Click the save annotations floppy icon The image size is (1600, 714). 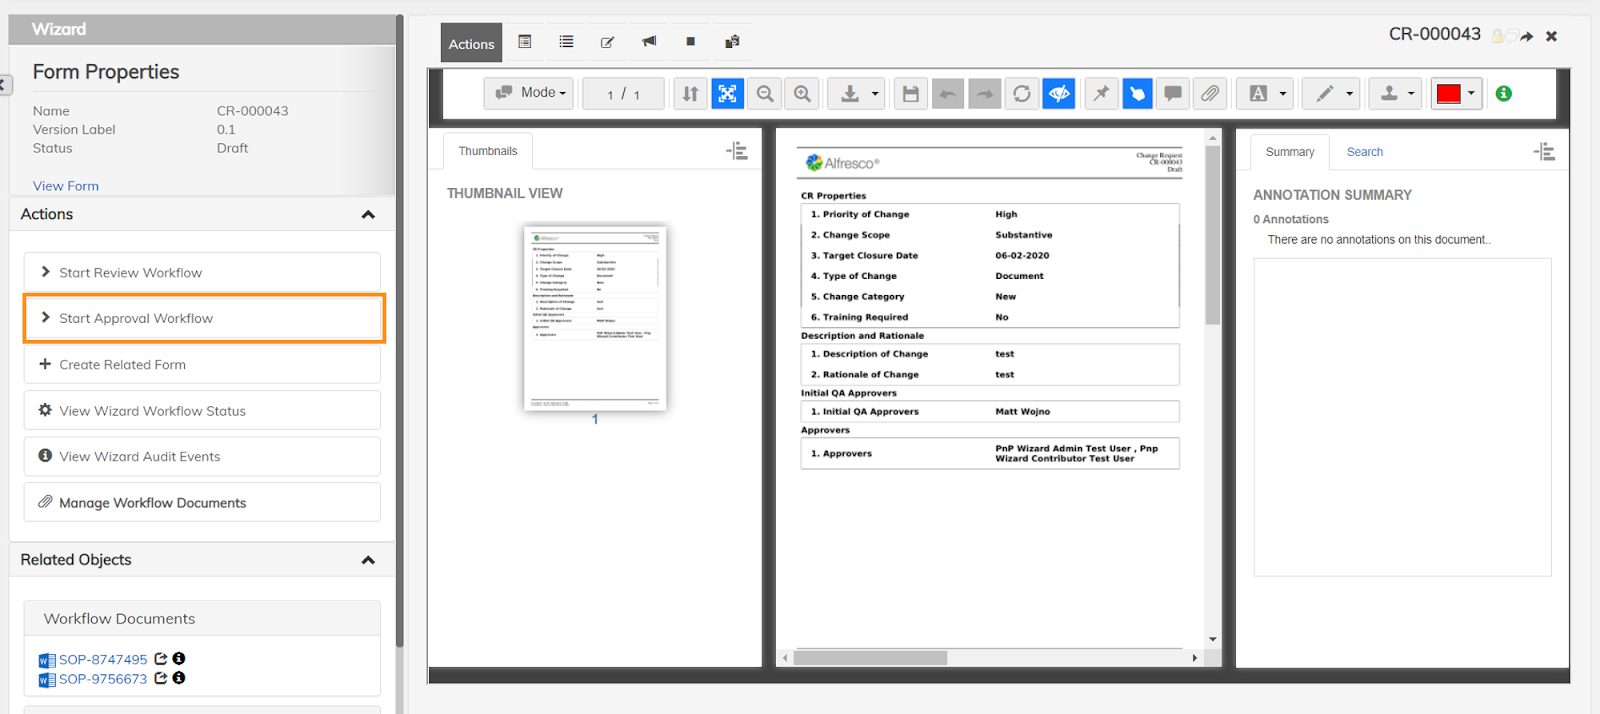[x=910, y=94]
